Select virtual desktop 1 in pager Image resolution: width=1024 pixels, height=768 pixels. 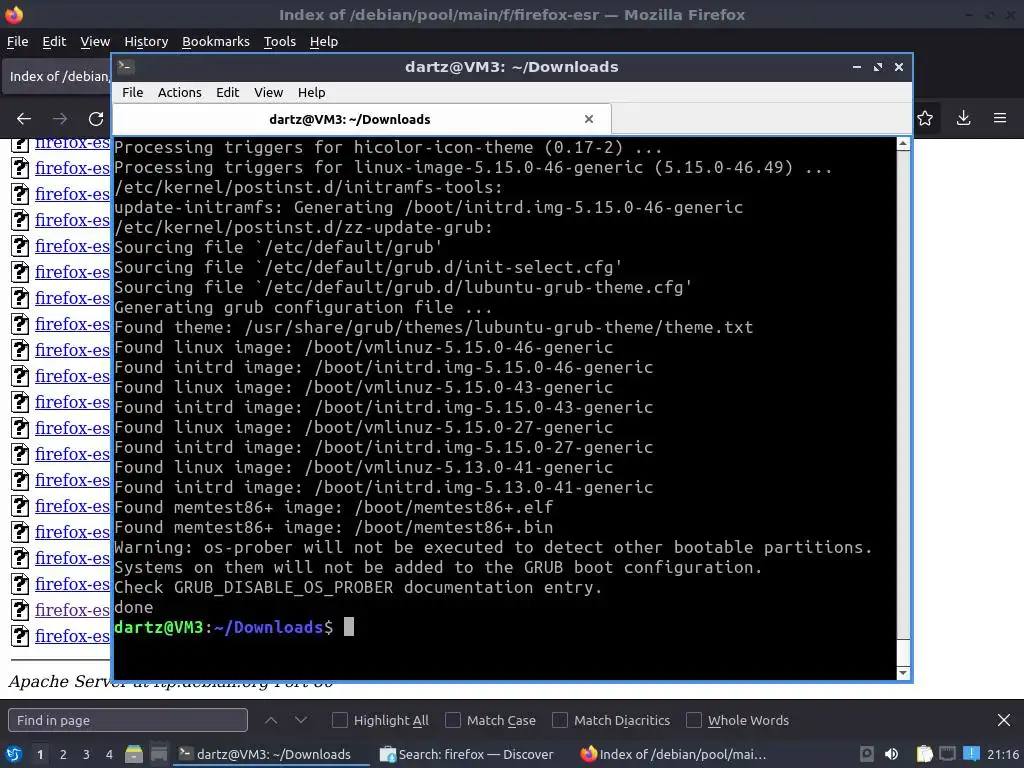pyautogui.click(x=40, y=754)
